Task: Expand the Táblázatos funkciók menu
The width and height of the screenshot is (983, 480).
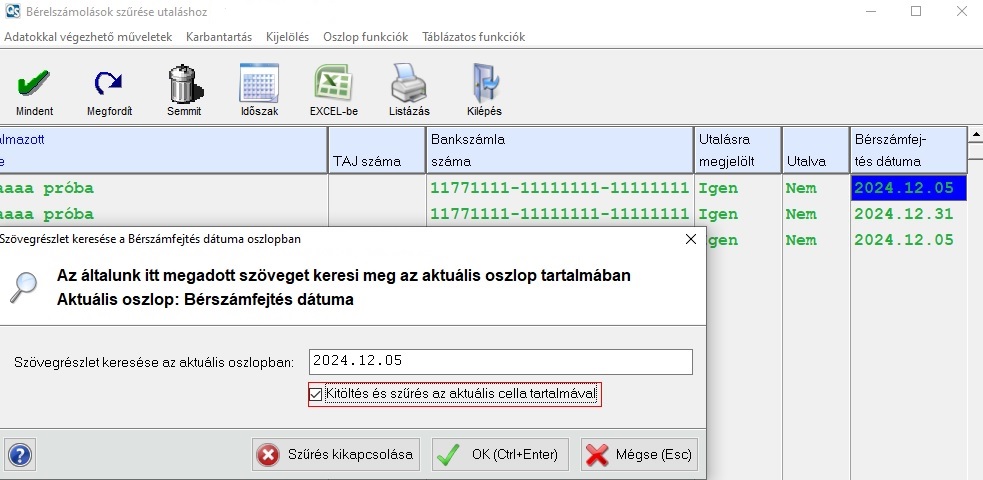Action: [x=473, y=37]
